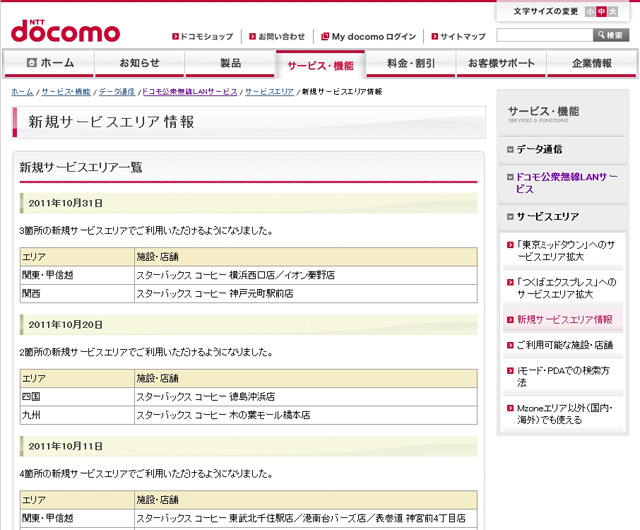This screenshot has height=530, width=640.
Task: Open the 料金・割引 navigation tab
Action: (411, 63)
